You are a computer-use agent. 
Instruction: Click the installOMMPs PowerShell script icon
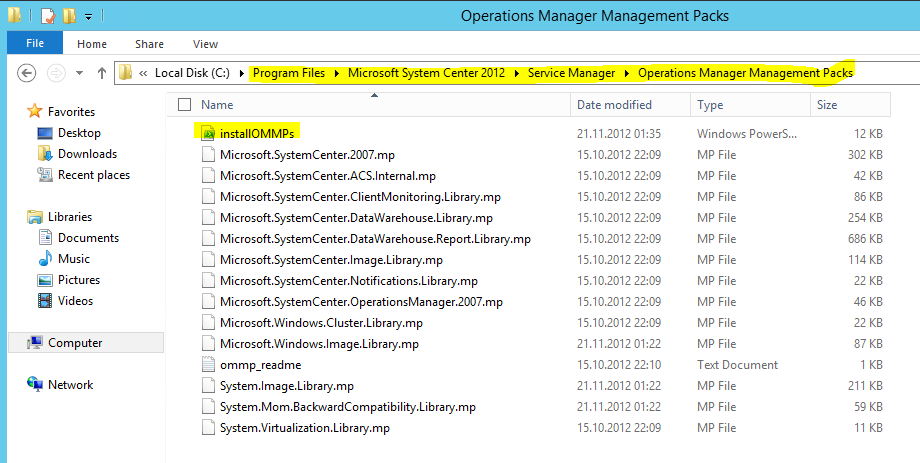pyautogui.click(x=208, y=133)
